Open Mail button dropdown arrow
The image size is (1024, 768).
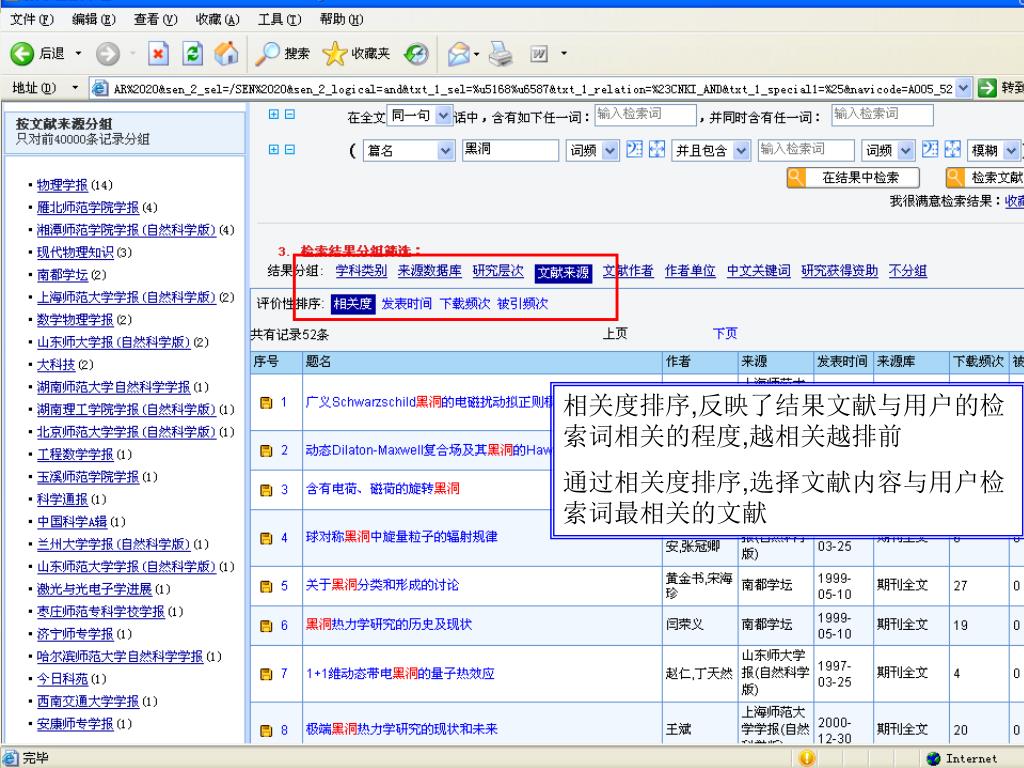pos(476,54)
